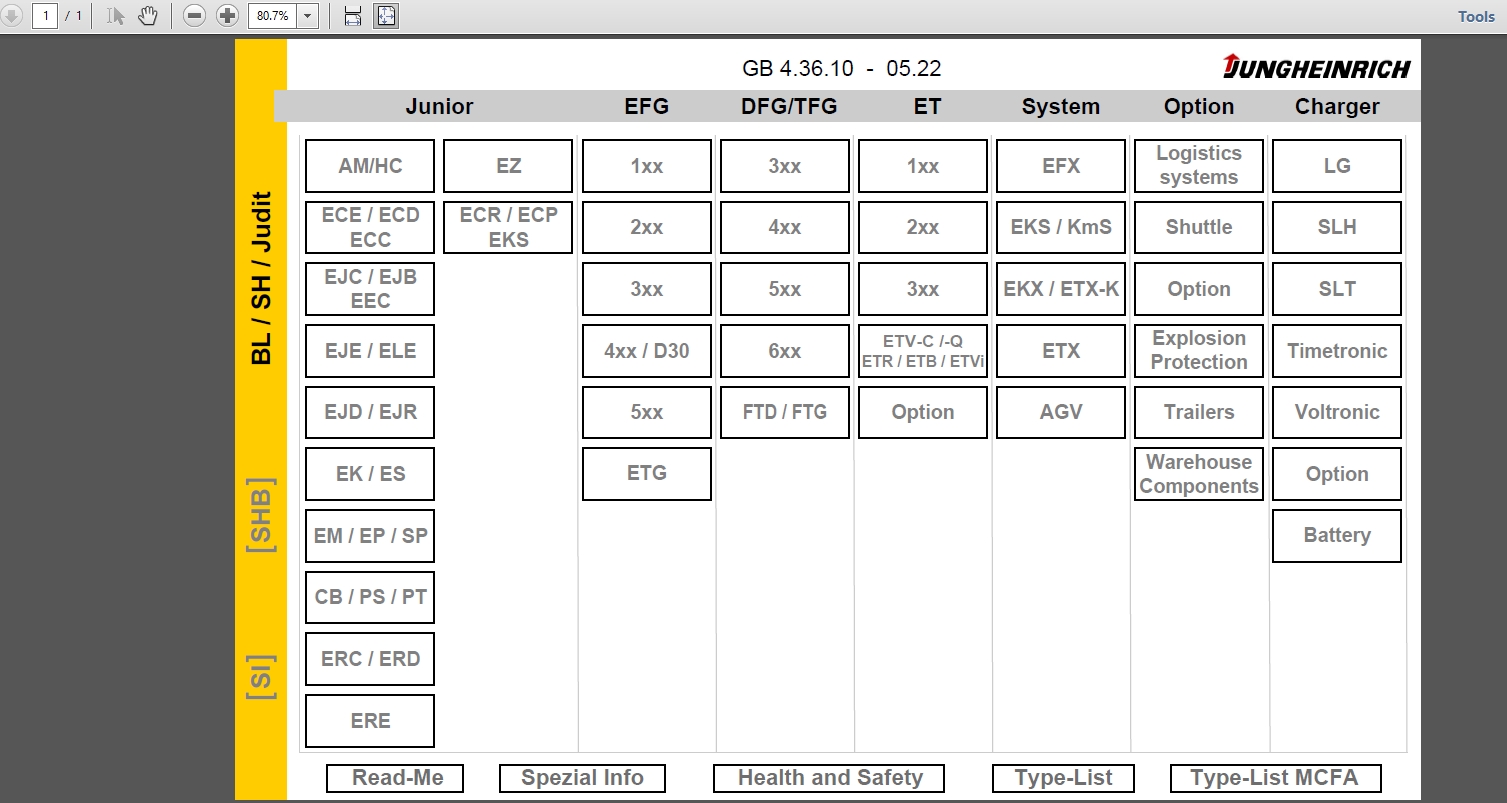
Task: Open the ETX system box
Action: pos(1061,351)
